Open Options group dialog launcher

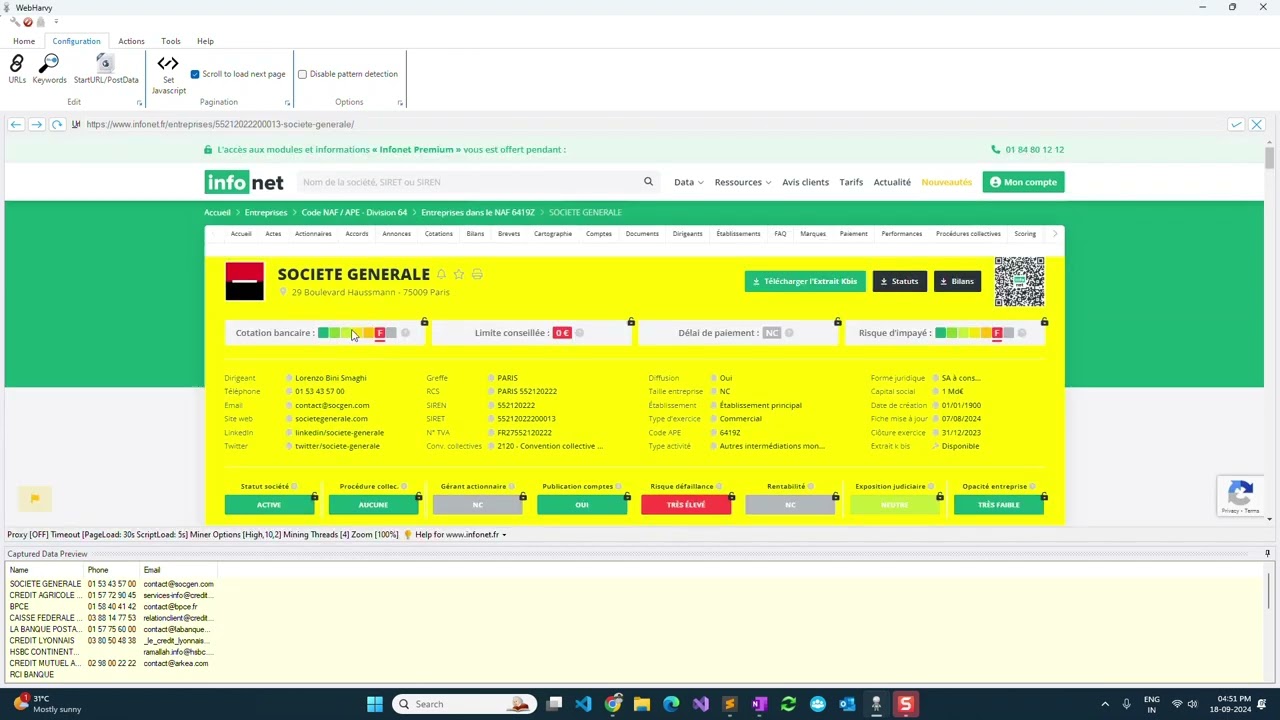(400, 103)
